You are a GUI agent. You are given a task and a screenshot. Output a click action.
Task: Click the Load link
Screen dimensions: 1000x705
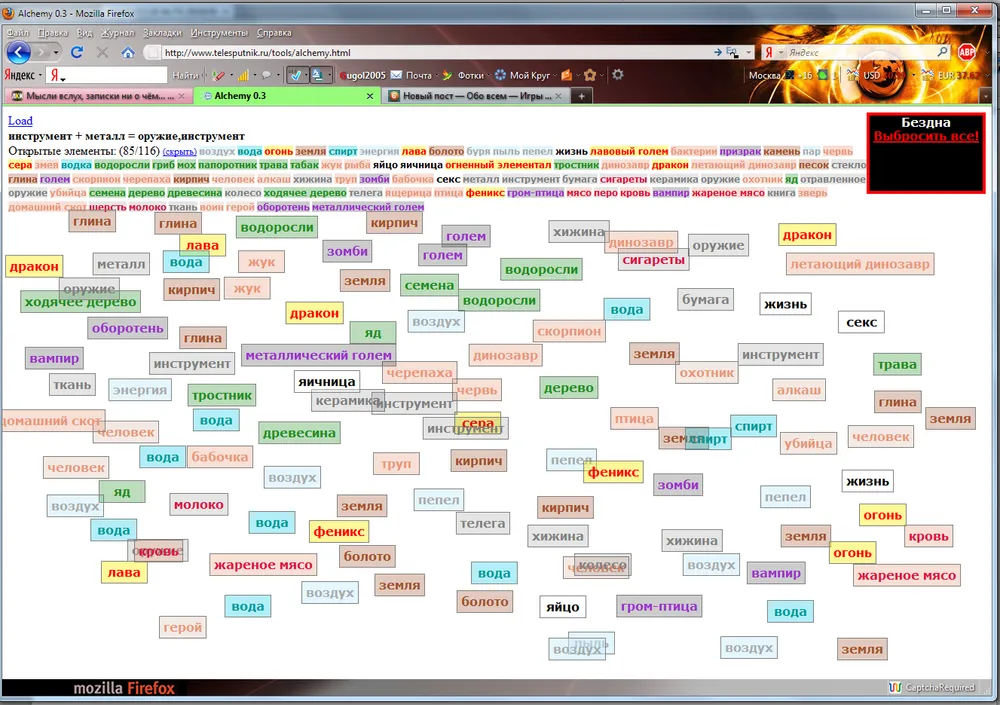click(20, 121)
